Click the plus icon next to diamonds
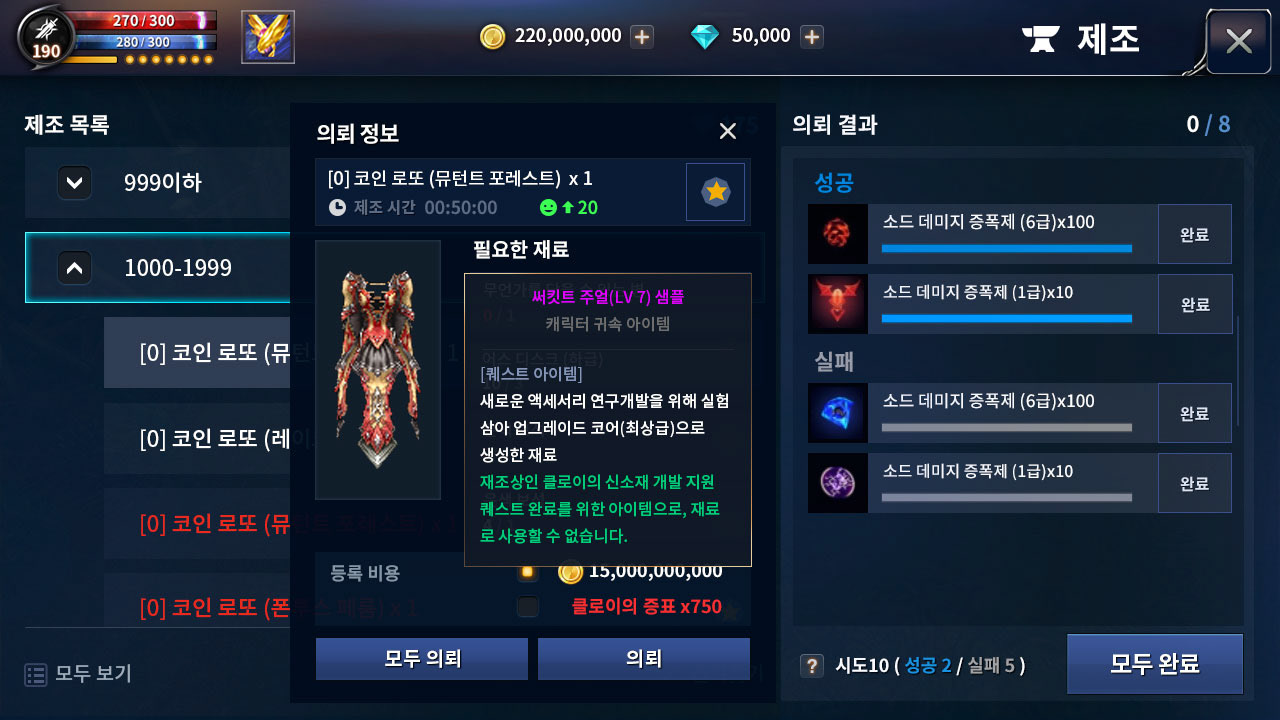The image size is (1280, 720). coord(812,37)
